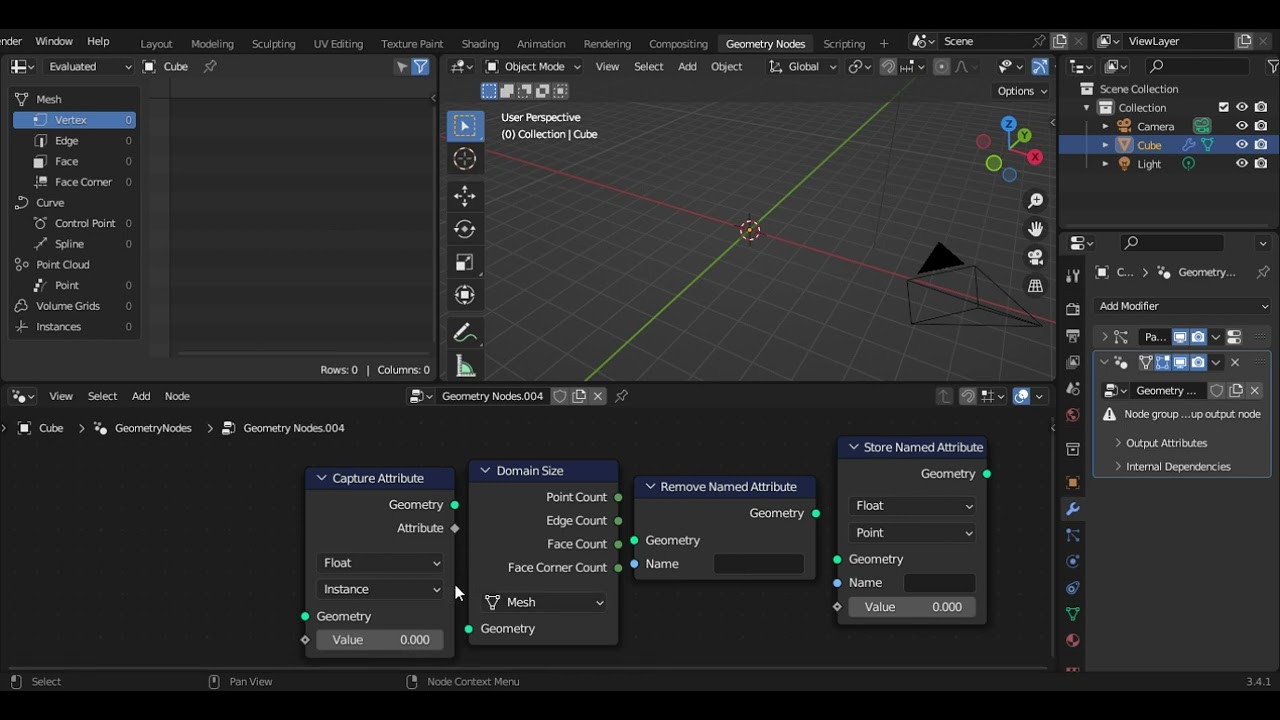Screen dimensions: 1280x720
Task: Open Instance domain dropdown in Capture Attribute
Action: (380, 590)
